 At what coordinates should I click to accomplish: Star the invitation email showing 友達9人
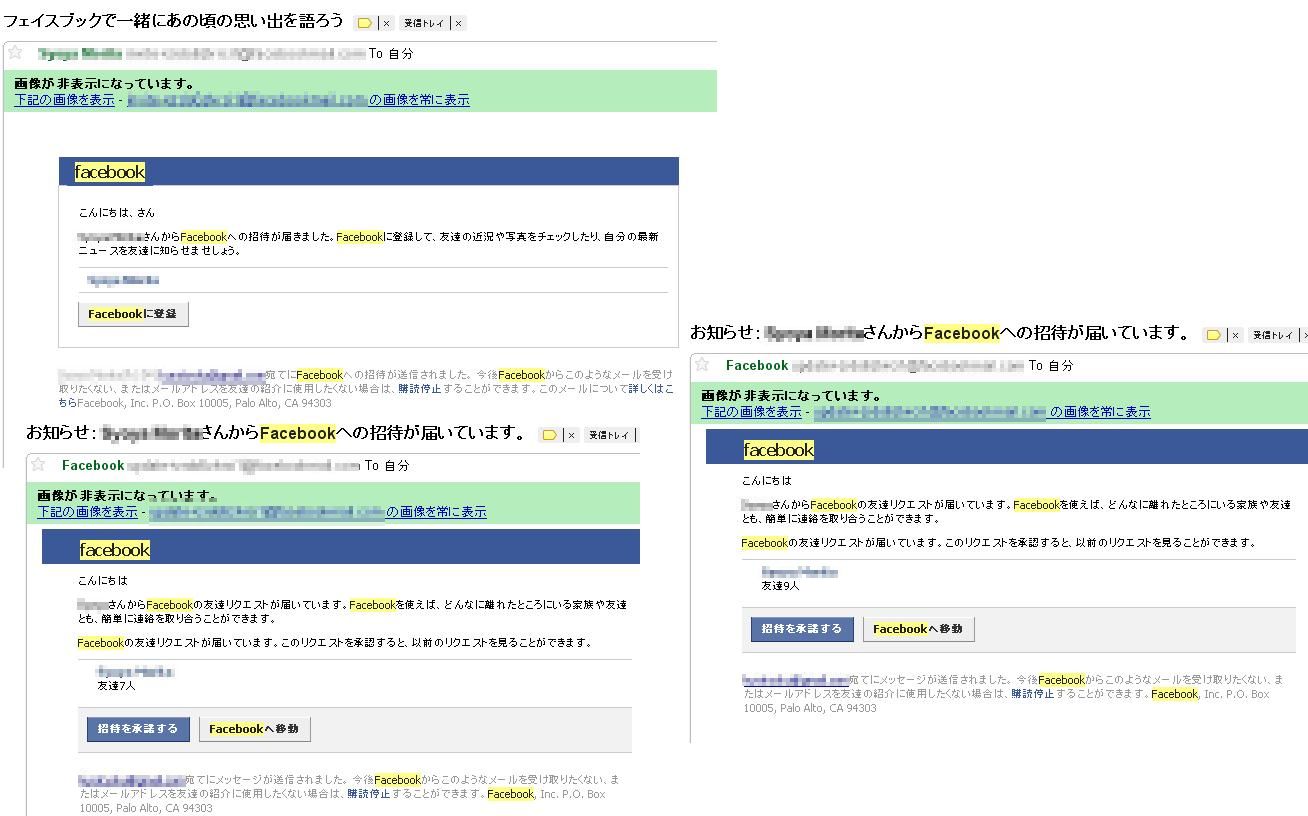tap(702, 364)
